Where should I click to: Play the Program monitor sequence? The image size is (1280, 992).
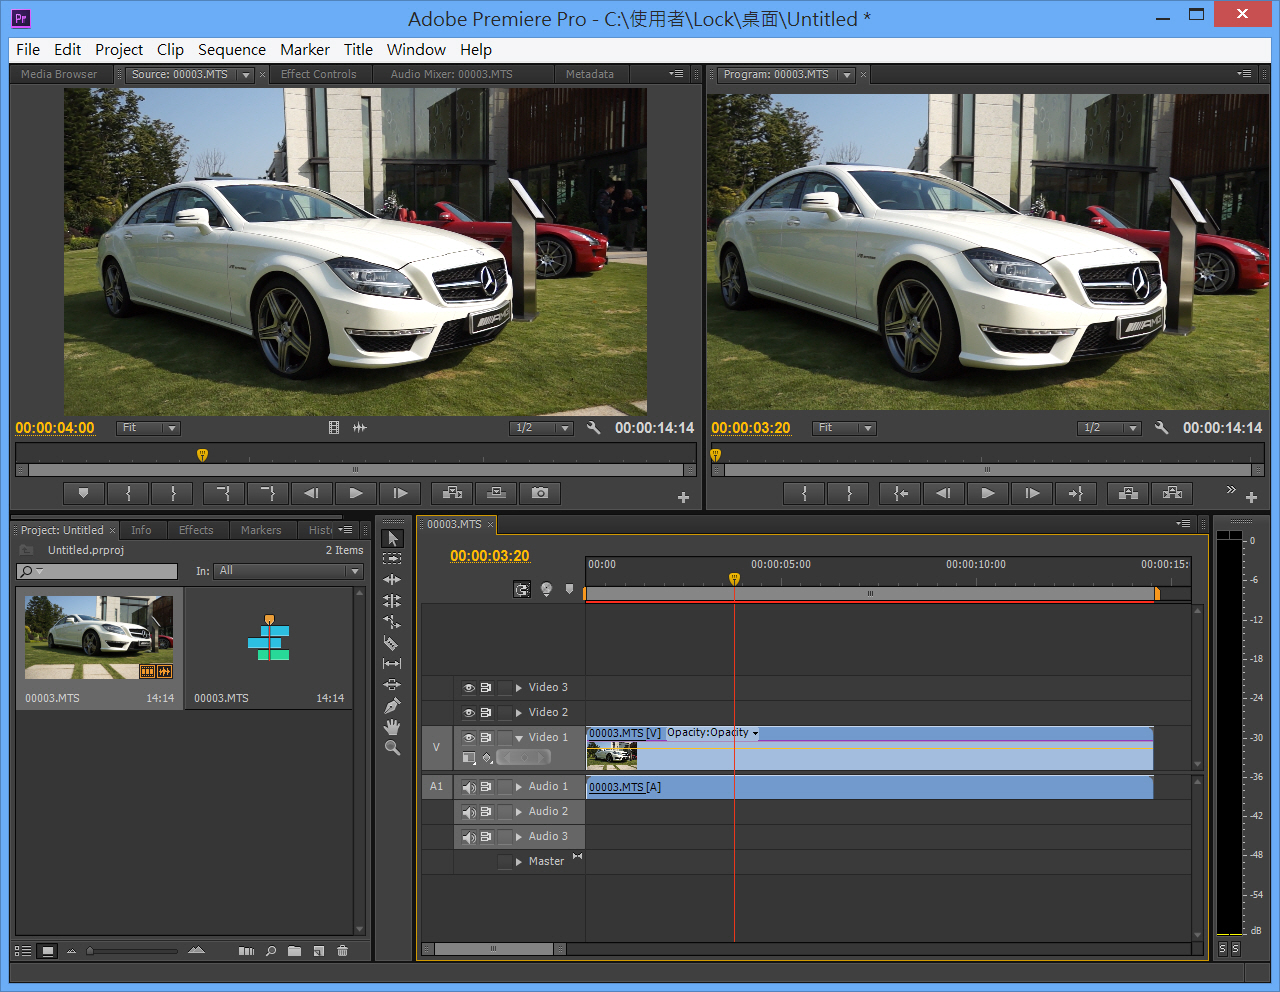point(988,493)
